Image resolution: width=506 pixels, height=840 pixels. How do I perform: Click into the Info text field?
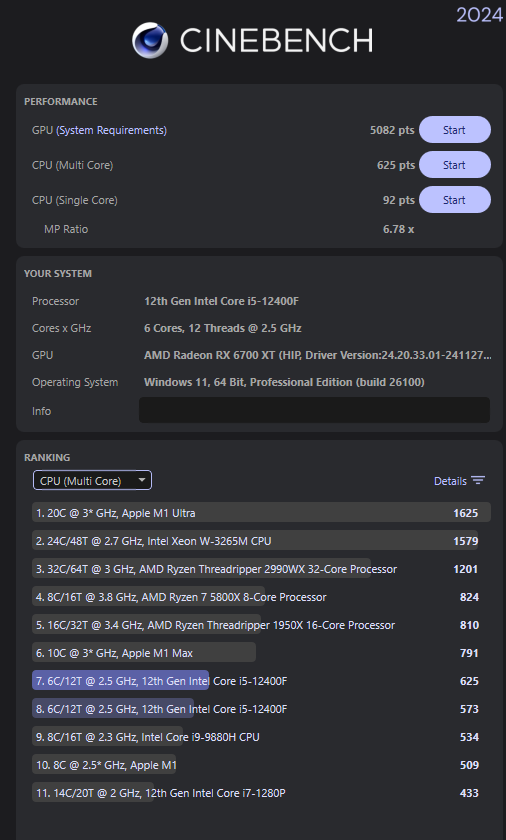point(314,410)
